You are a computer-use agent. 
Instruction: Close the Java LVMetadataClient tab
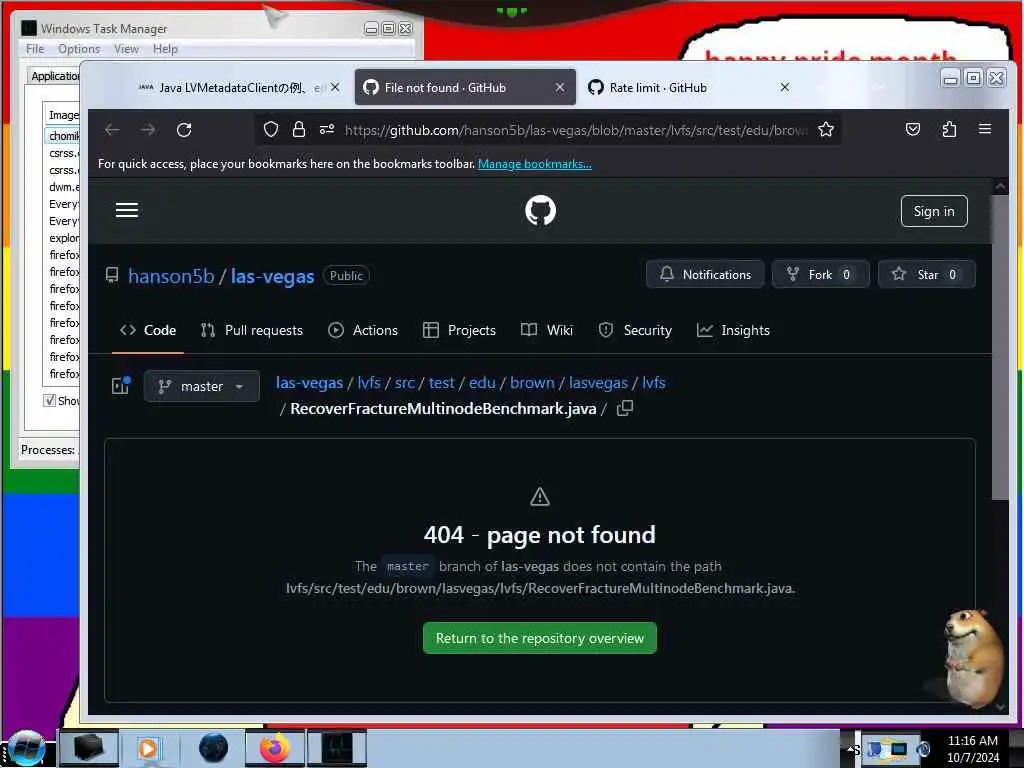335,88
